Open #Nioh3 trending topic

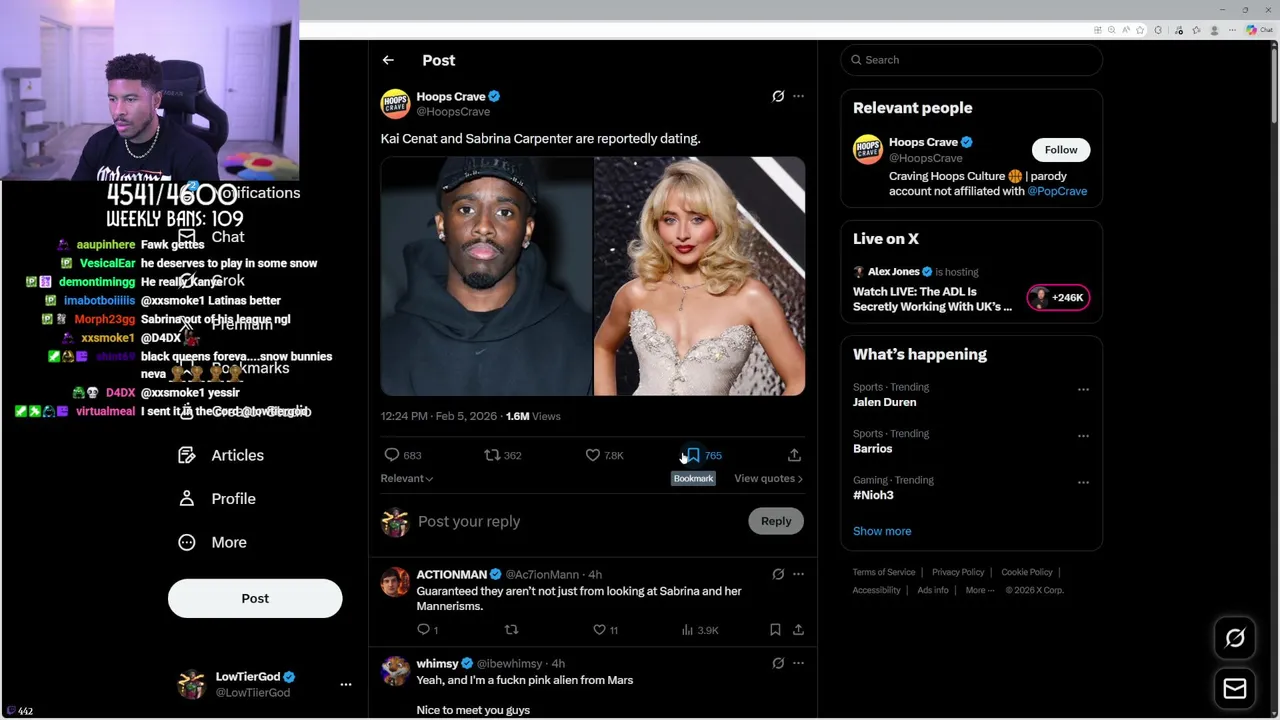point(873,495)
